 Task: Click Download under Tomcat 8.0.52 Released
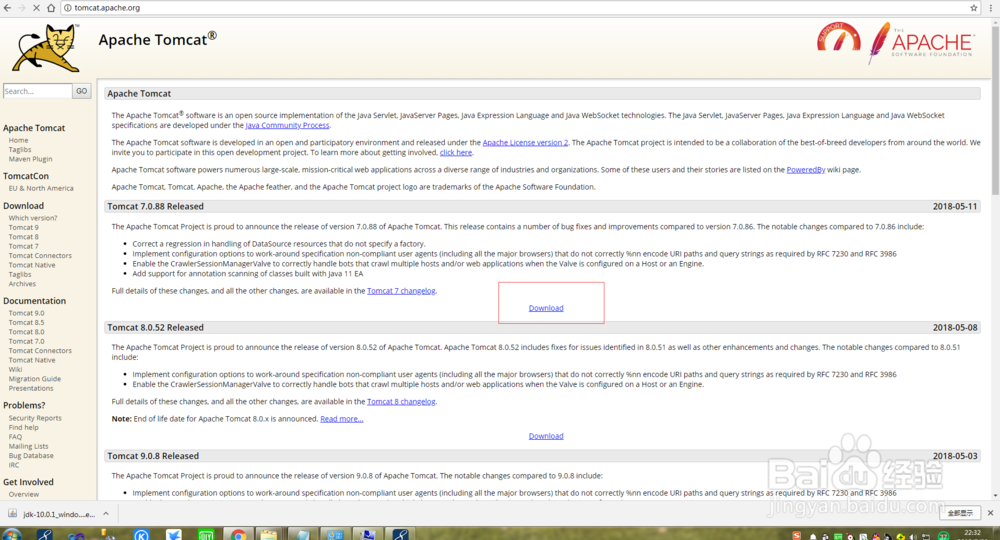pyautogui.click(x=546, y=437)
